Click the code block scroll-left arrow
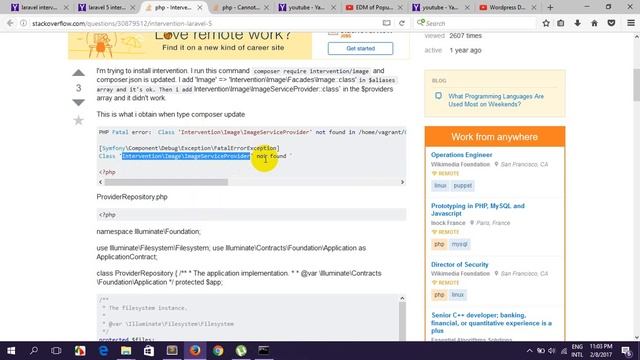Image resolution: width=640 pixels, height=360 pixels. 100,182
